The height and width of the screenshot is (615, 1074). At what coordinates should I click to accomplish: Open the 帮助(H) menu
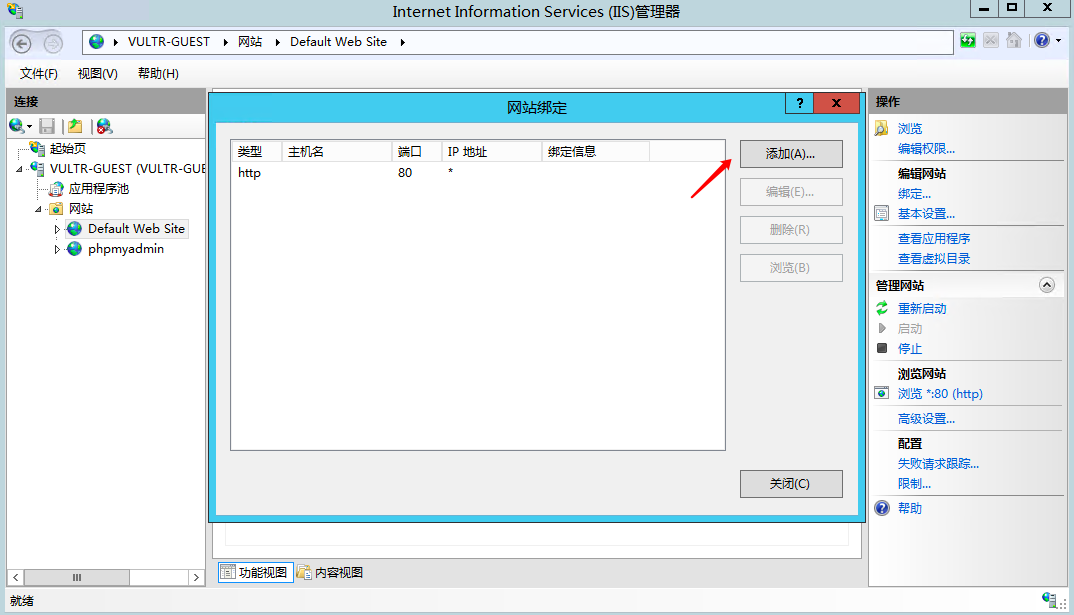pos(158,73)
